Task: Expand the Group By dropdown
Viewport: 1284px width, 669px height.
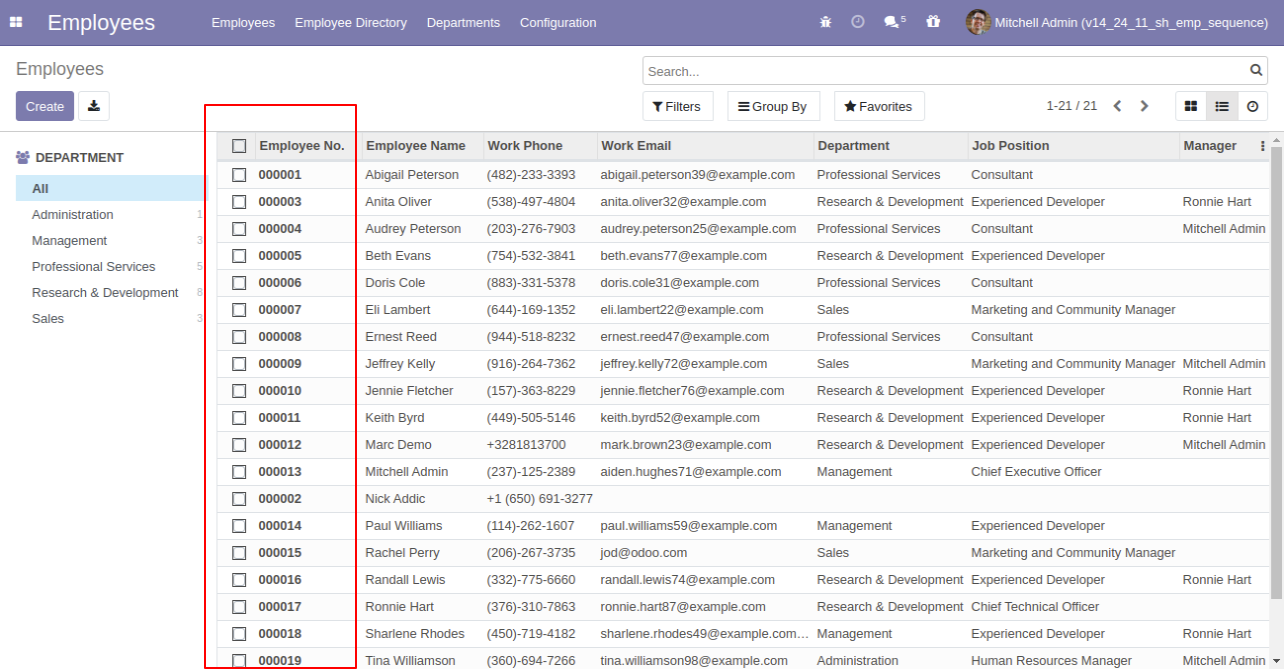Action: pos(773,106)
